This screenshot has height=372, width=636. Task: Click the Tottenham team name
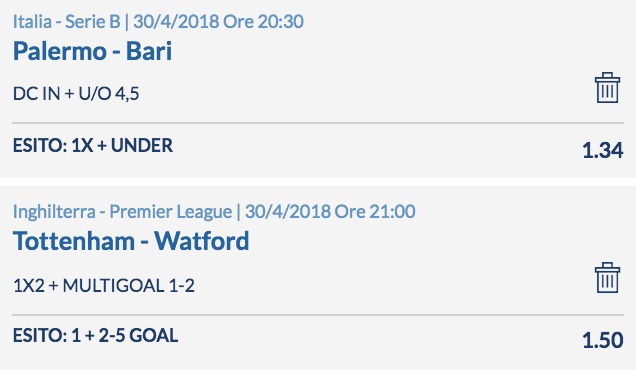pyautogui.click(x=74, y=241)
